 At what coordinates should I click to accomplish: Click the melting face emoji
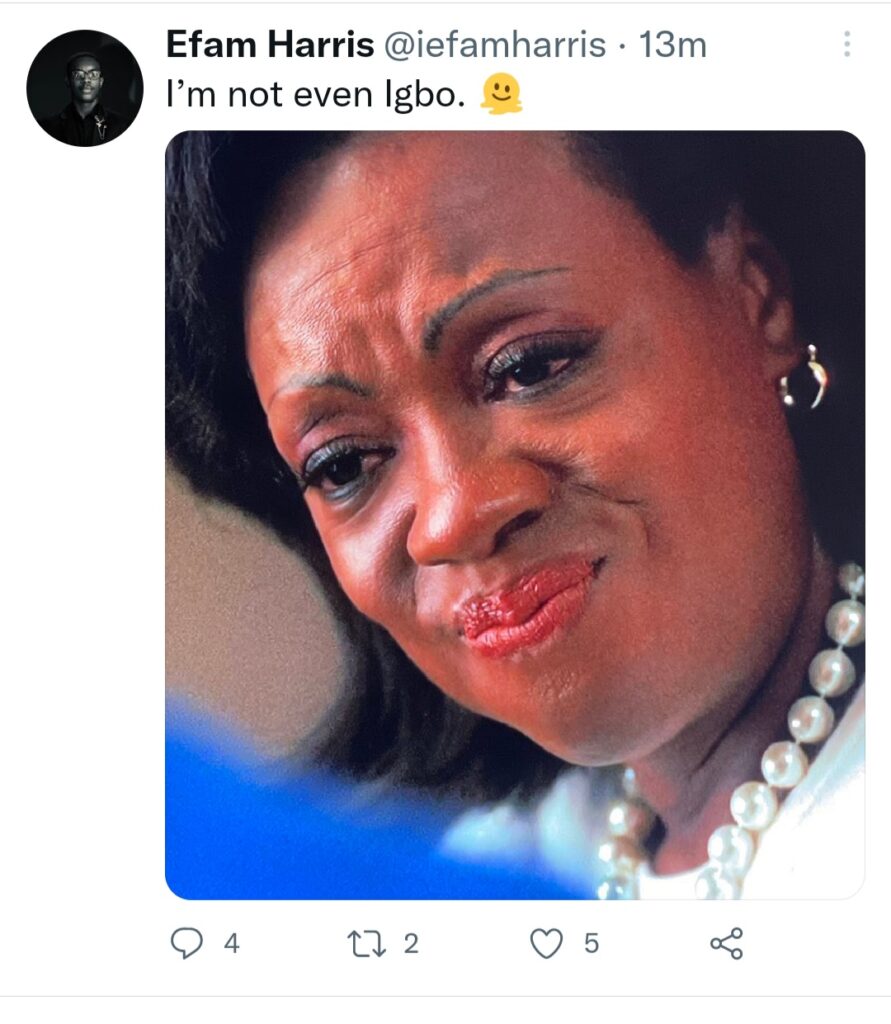pyautogui.click(x=502, y=94)
